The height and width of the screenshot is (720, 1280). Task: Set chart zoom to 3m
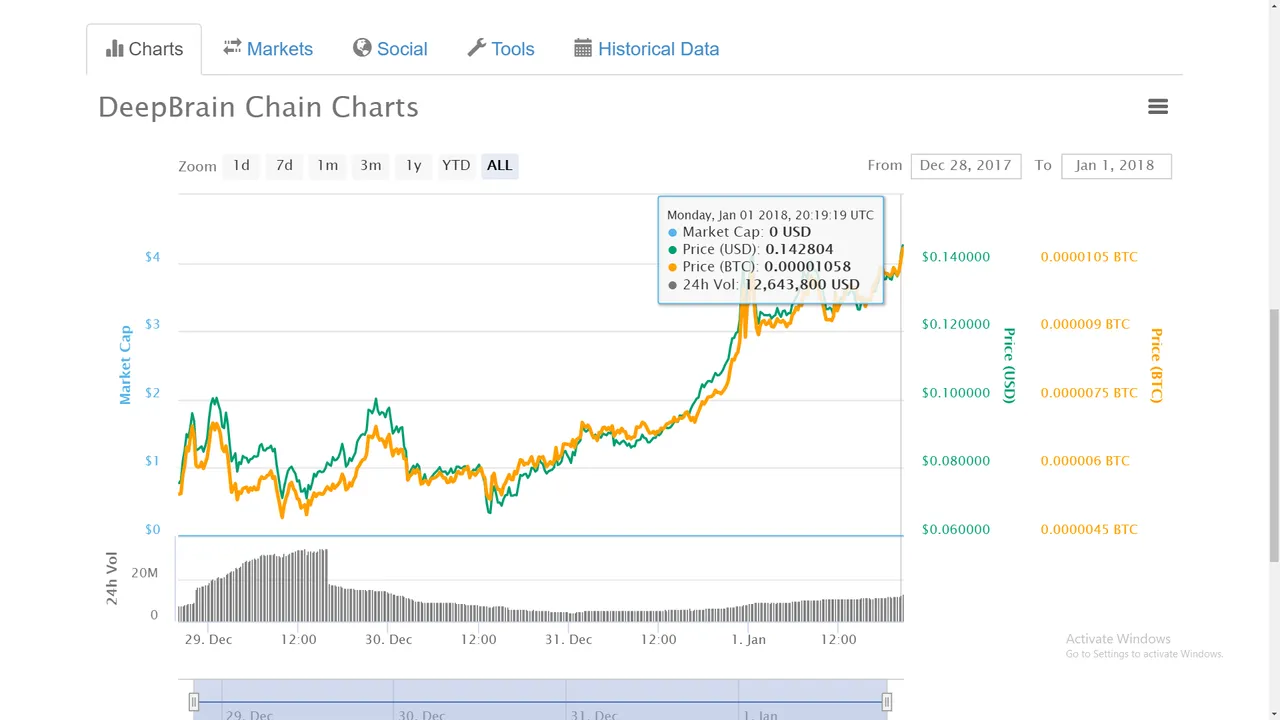[371, 166]
